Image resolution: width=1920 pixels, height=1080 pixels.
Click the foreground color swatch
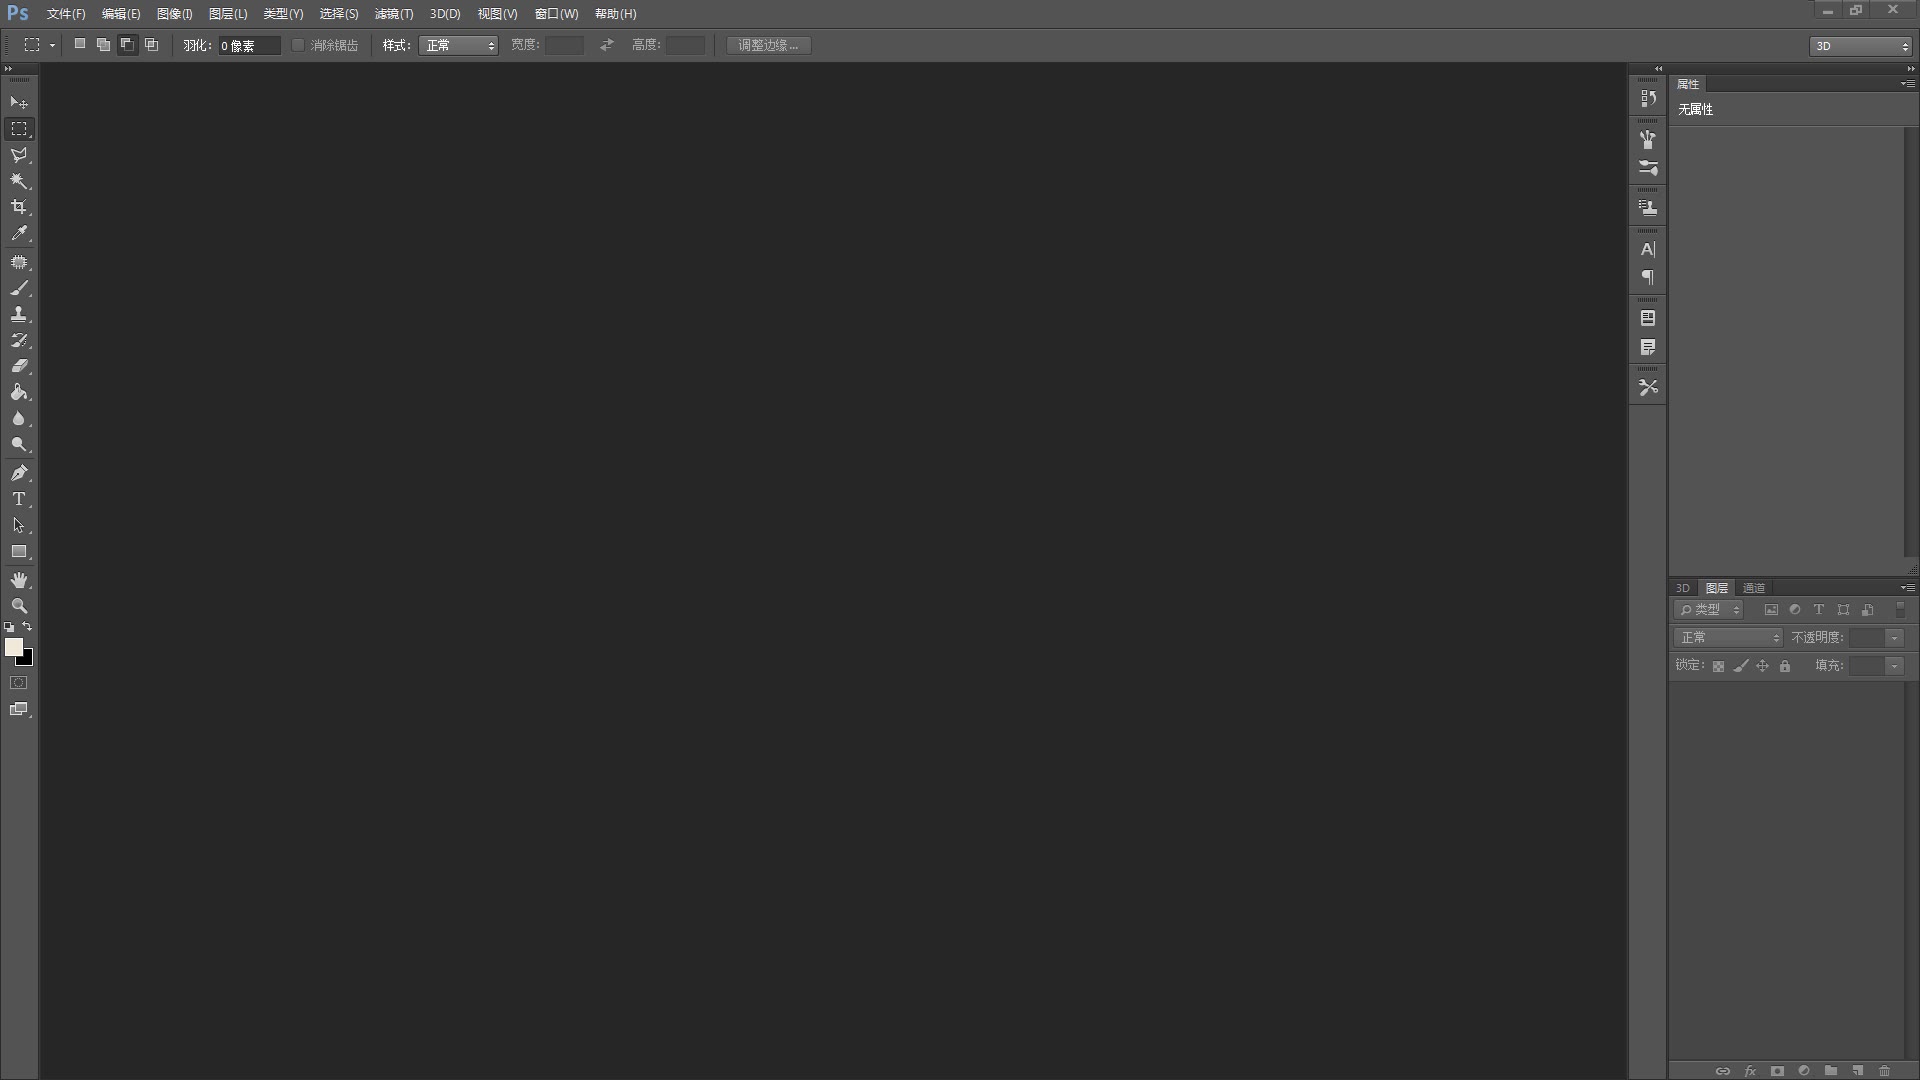(13, 647)
